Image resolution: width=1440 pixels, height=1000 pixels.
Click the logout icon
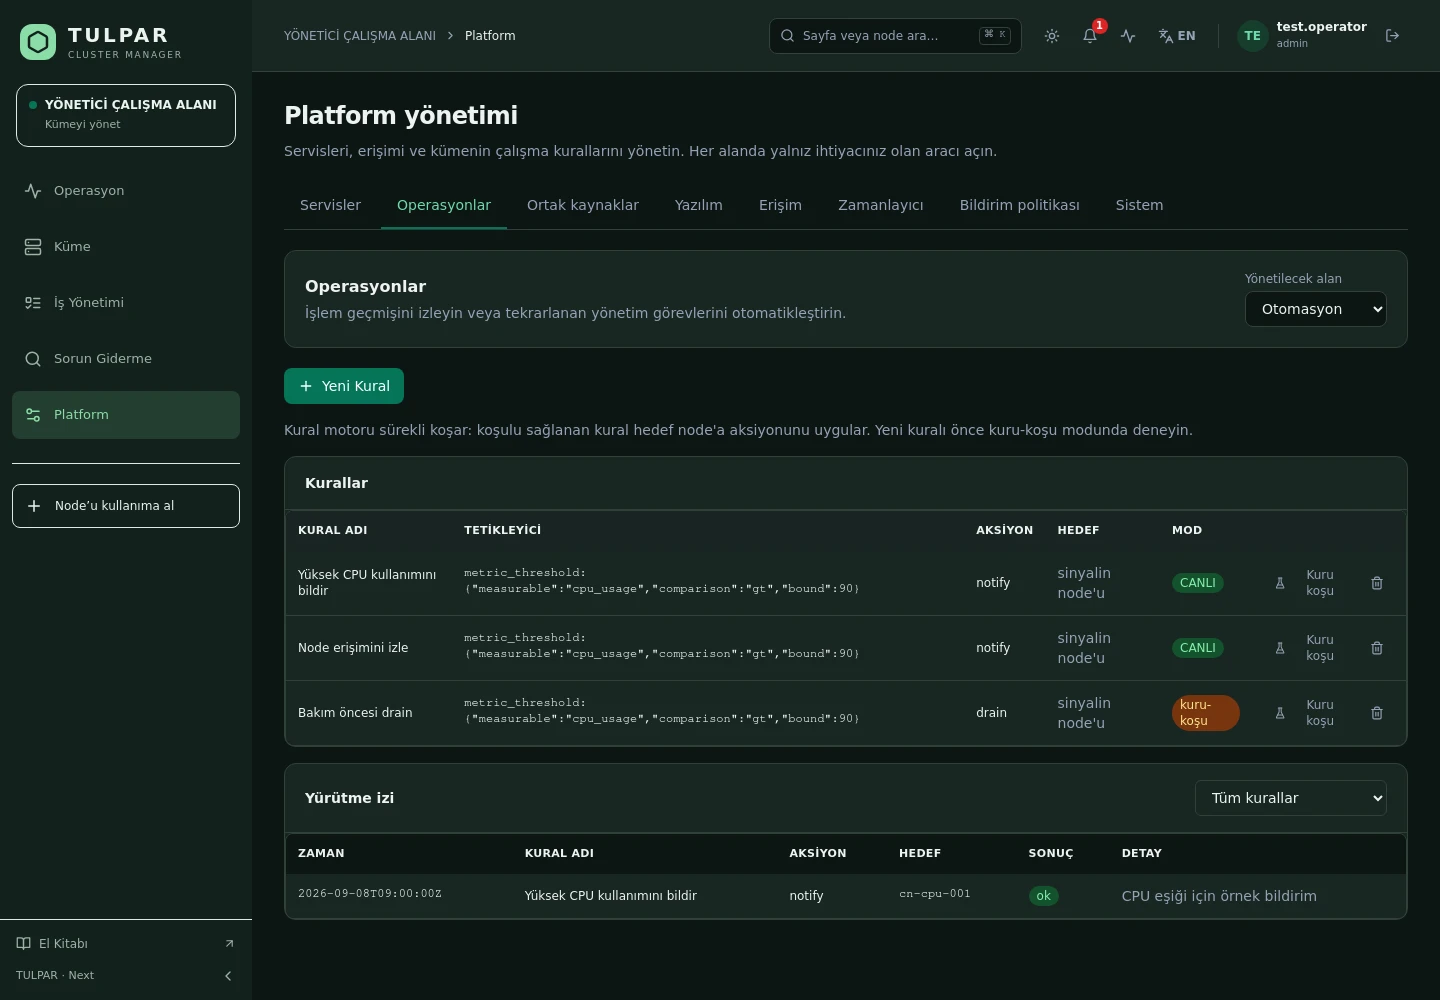1392,36
